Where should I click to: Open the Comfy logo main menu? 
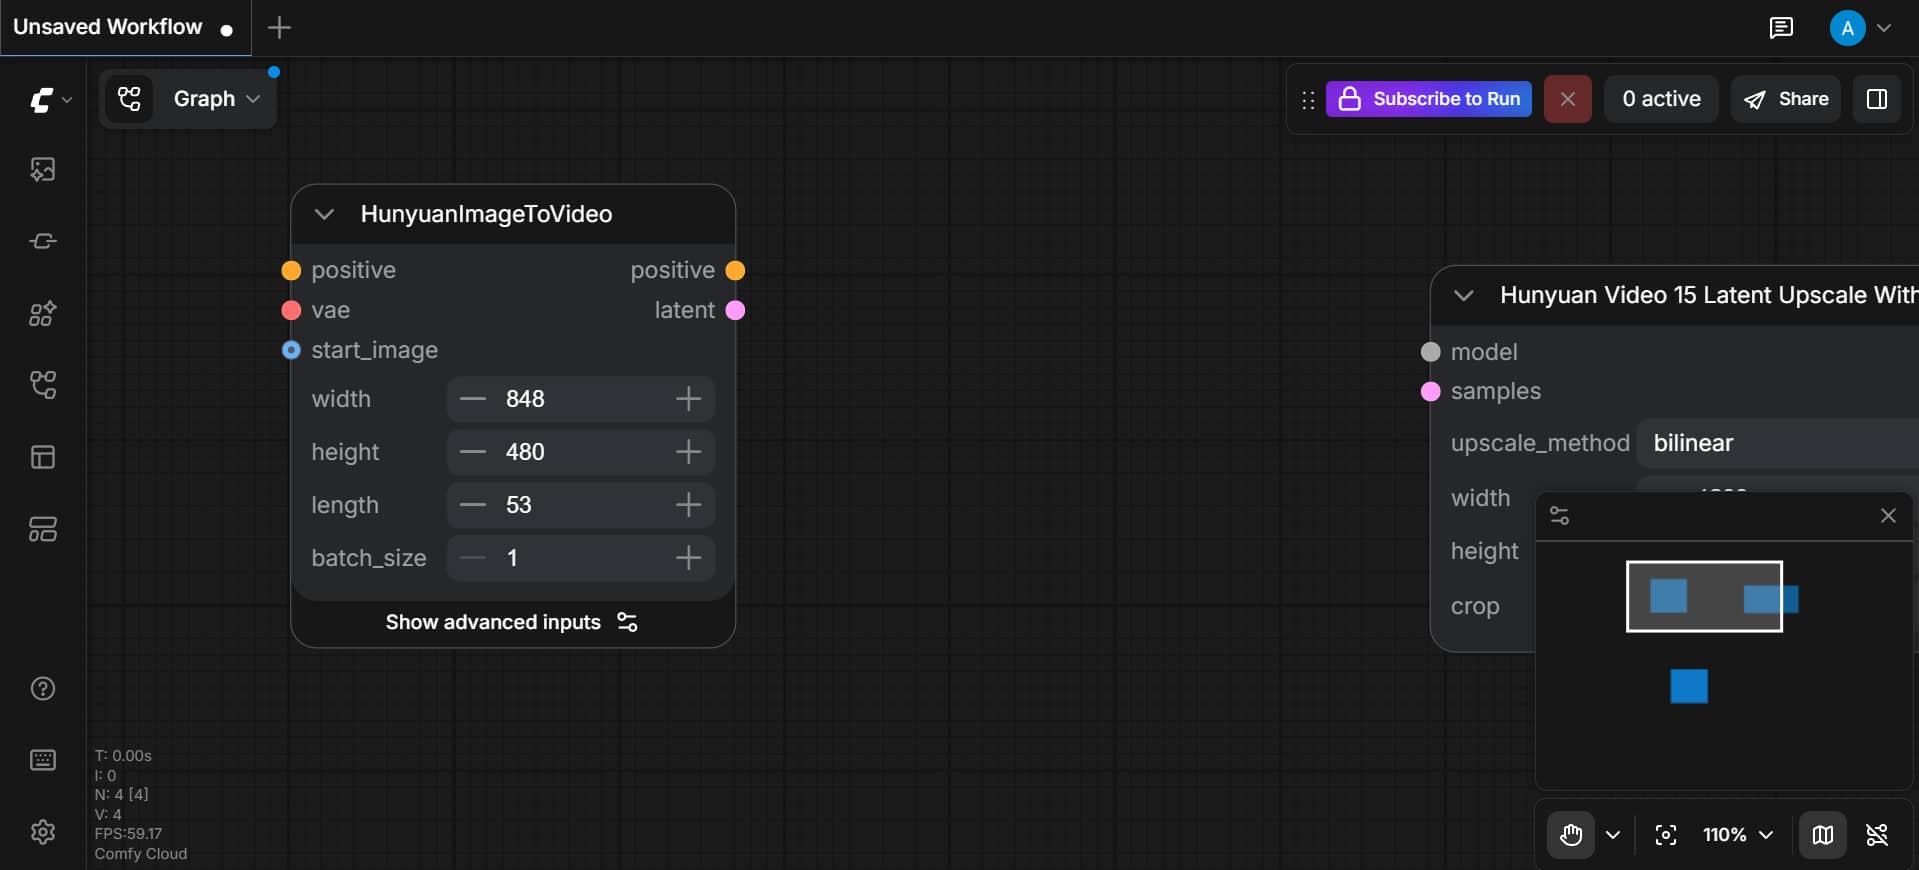click(x=49, y=100)
